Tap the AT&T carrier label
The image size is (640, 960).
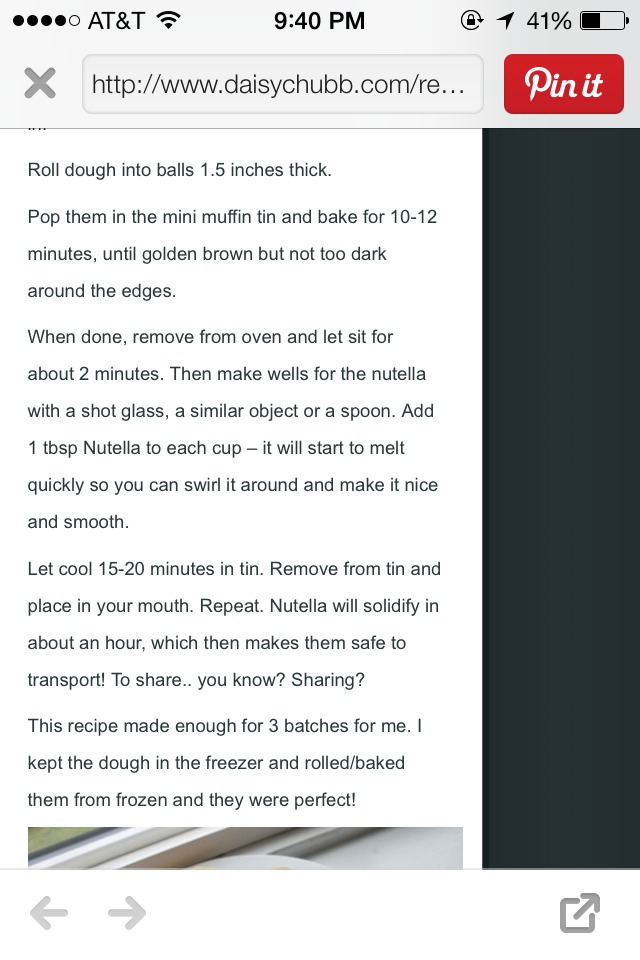(x=116, y=21)
